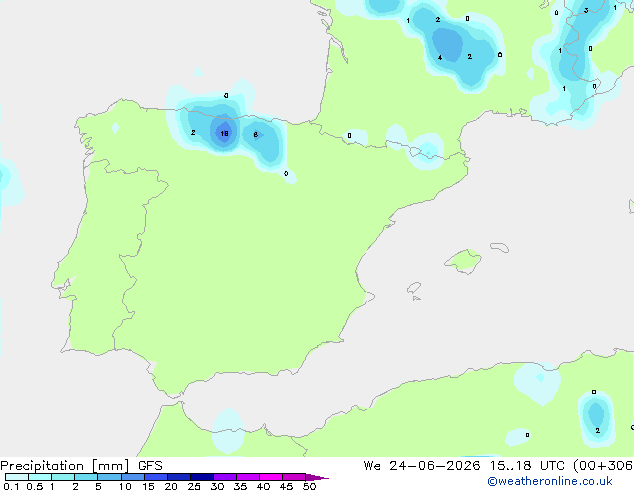Click the "Precipitation" title text

click(x=42, y=466)
